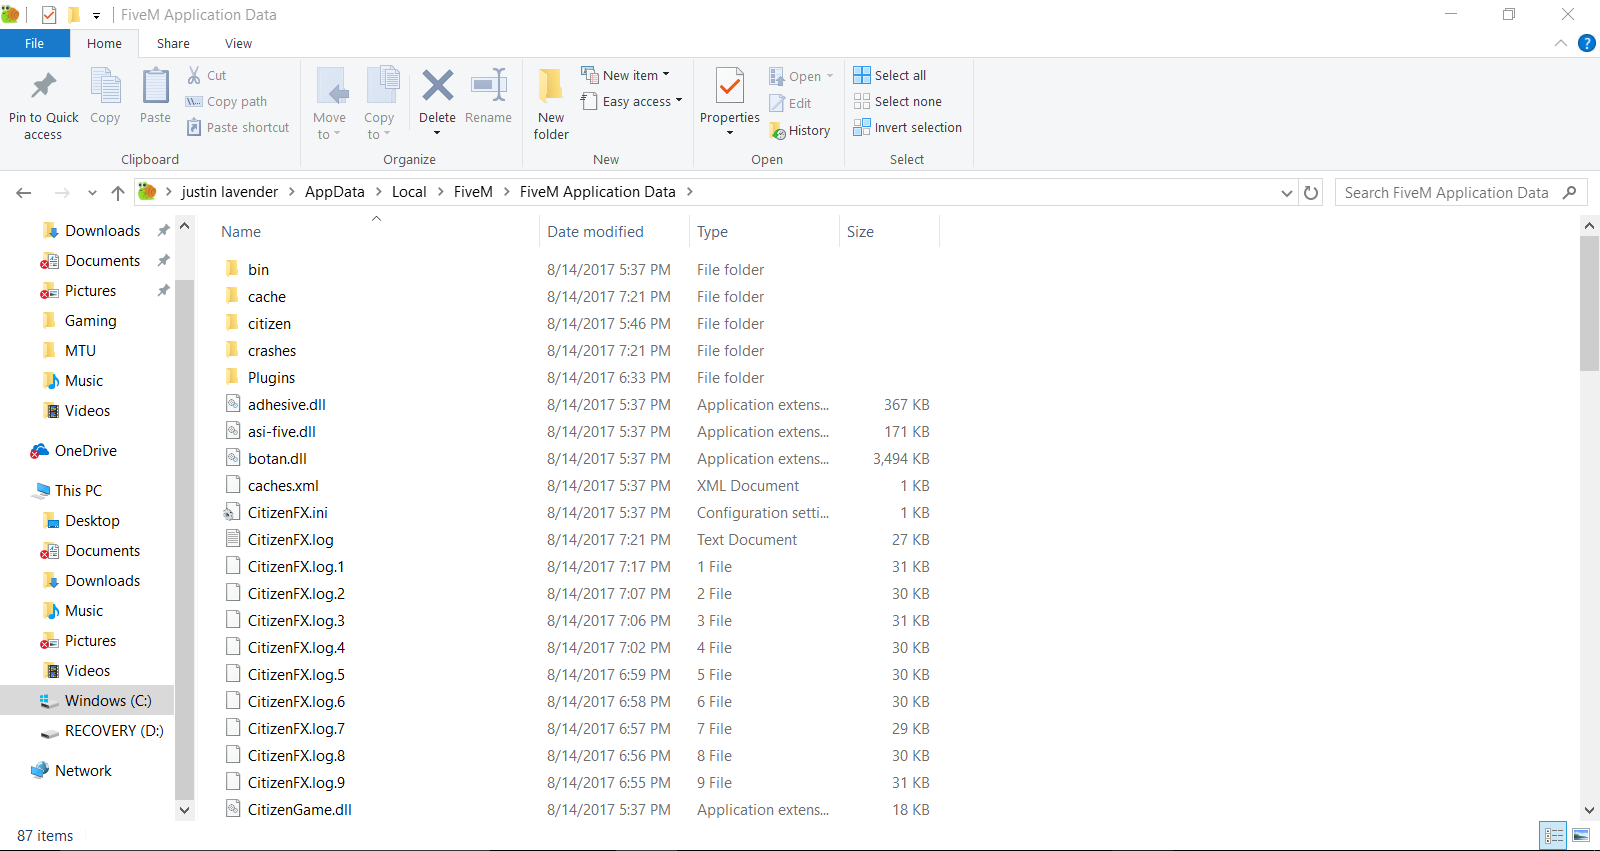Screen dimensions: 1600x851
Task: Expand the New item menu
Action: (x=625, y=75)
